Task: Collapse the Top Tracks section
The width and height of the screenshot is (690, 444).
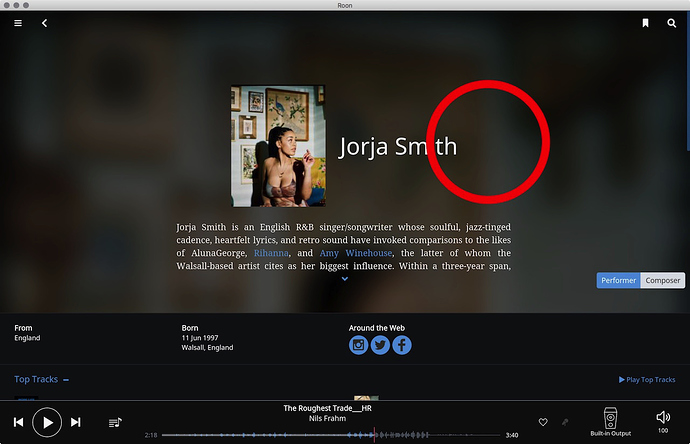Action: point(66,380)
